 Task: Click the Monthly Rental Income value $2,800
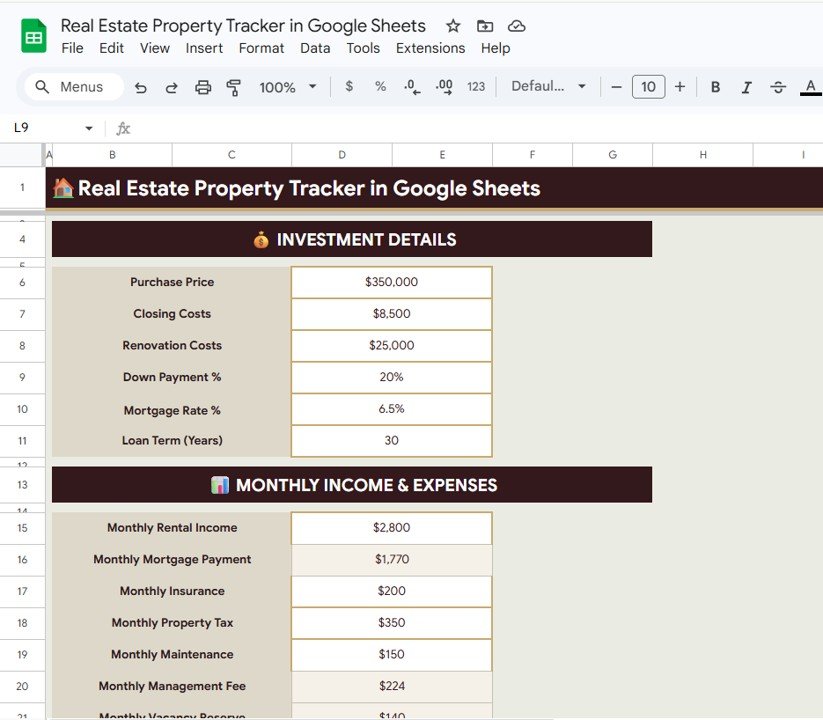pyautogui.click(x=392, y=528)
